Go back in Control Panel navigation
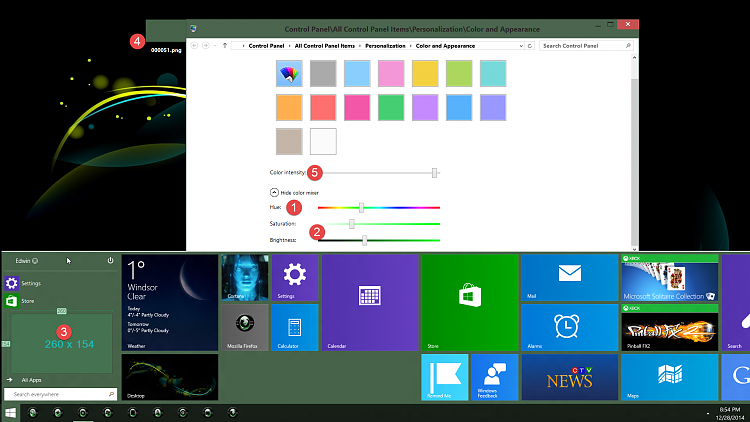Image resolution: width=750 pixels, height=422 pixels. click(194, 45)
